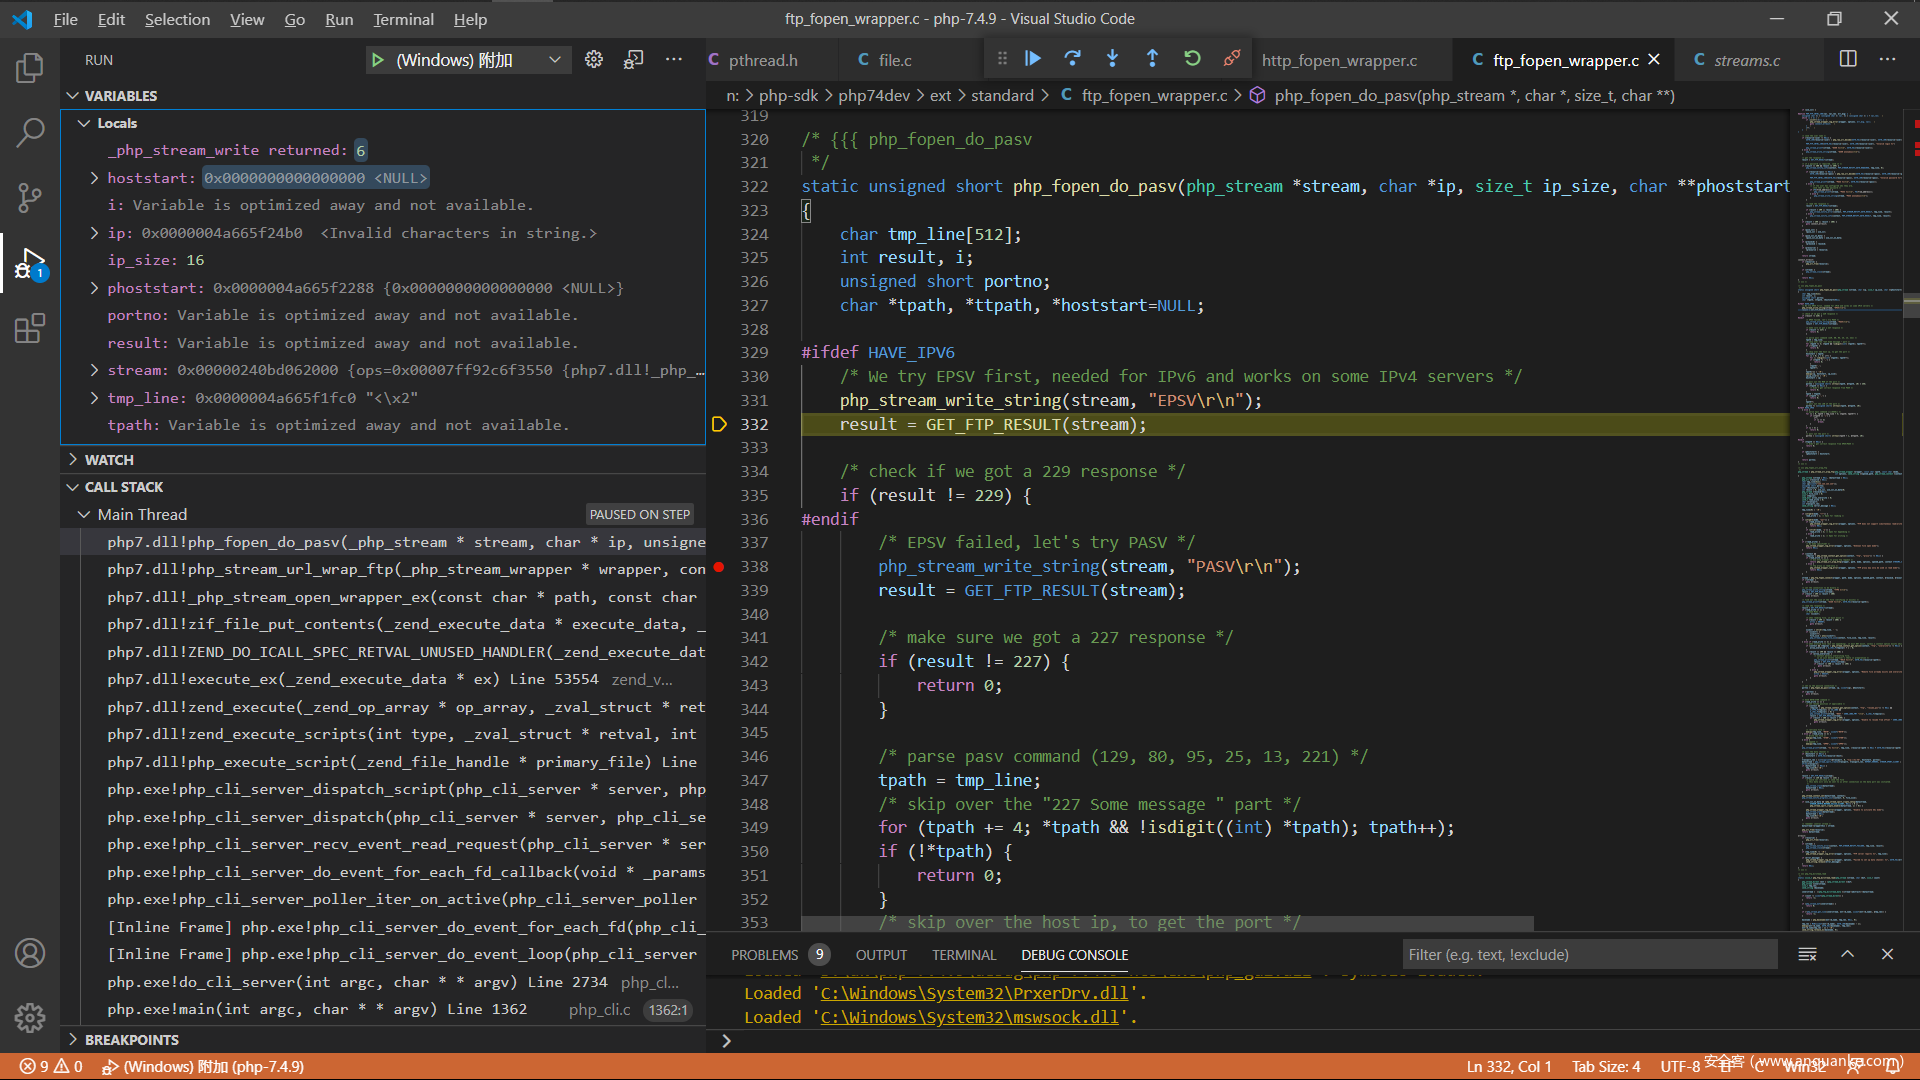Click the Step Out debug icon
This screenshot has height=1080, width=1920.
click(x=1152, y=59)
